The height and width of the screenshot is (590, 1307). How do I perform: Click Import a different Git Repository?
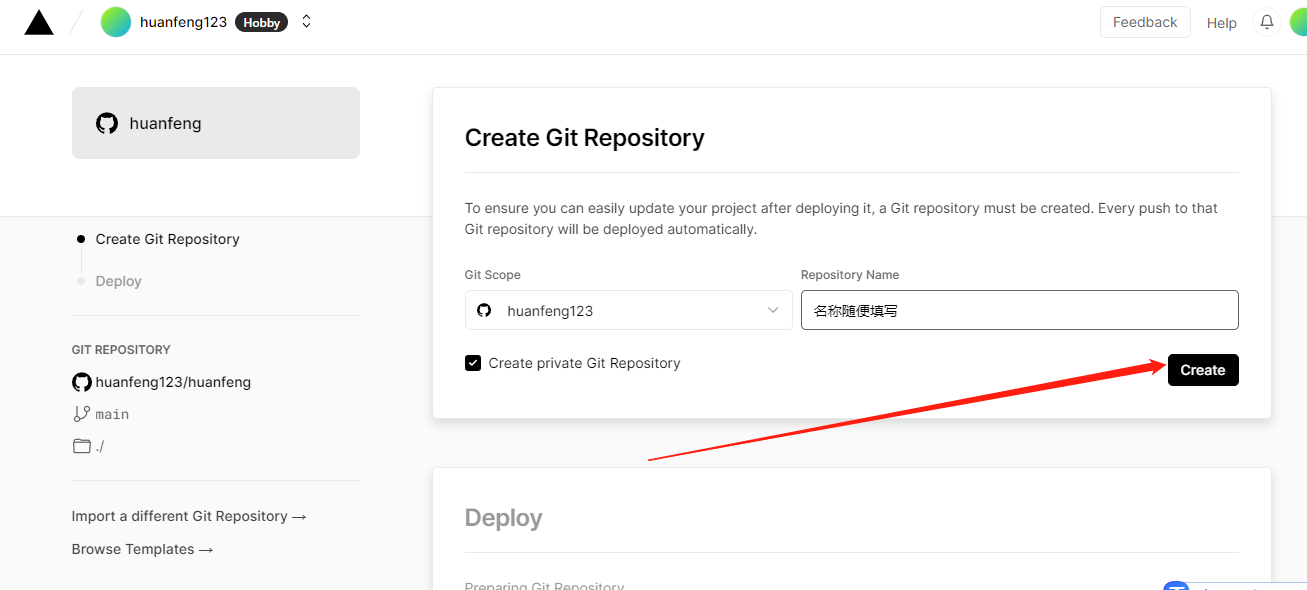pos(189,516)
